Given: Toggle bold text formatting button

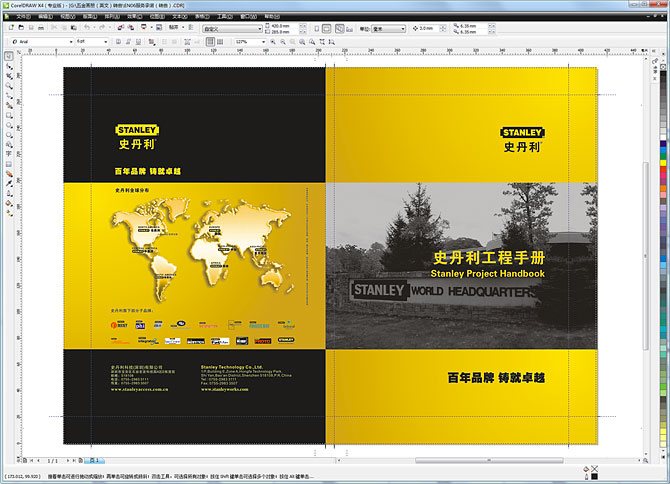Looking at the screenshot, I should coord(119,41).
